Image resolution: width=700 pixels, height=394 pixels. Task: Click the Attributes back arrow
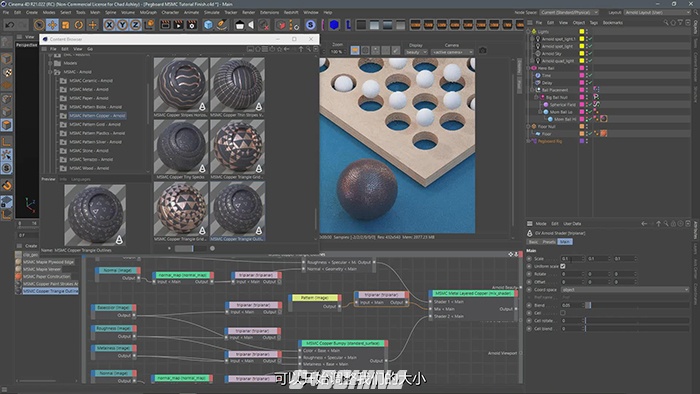pyautogui.click(x=644, y=224)
